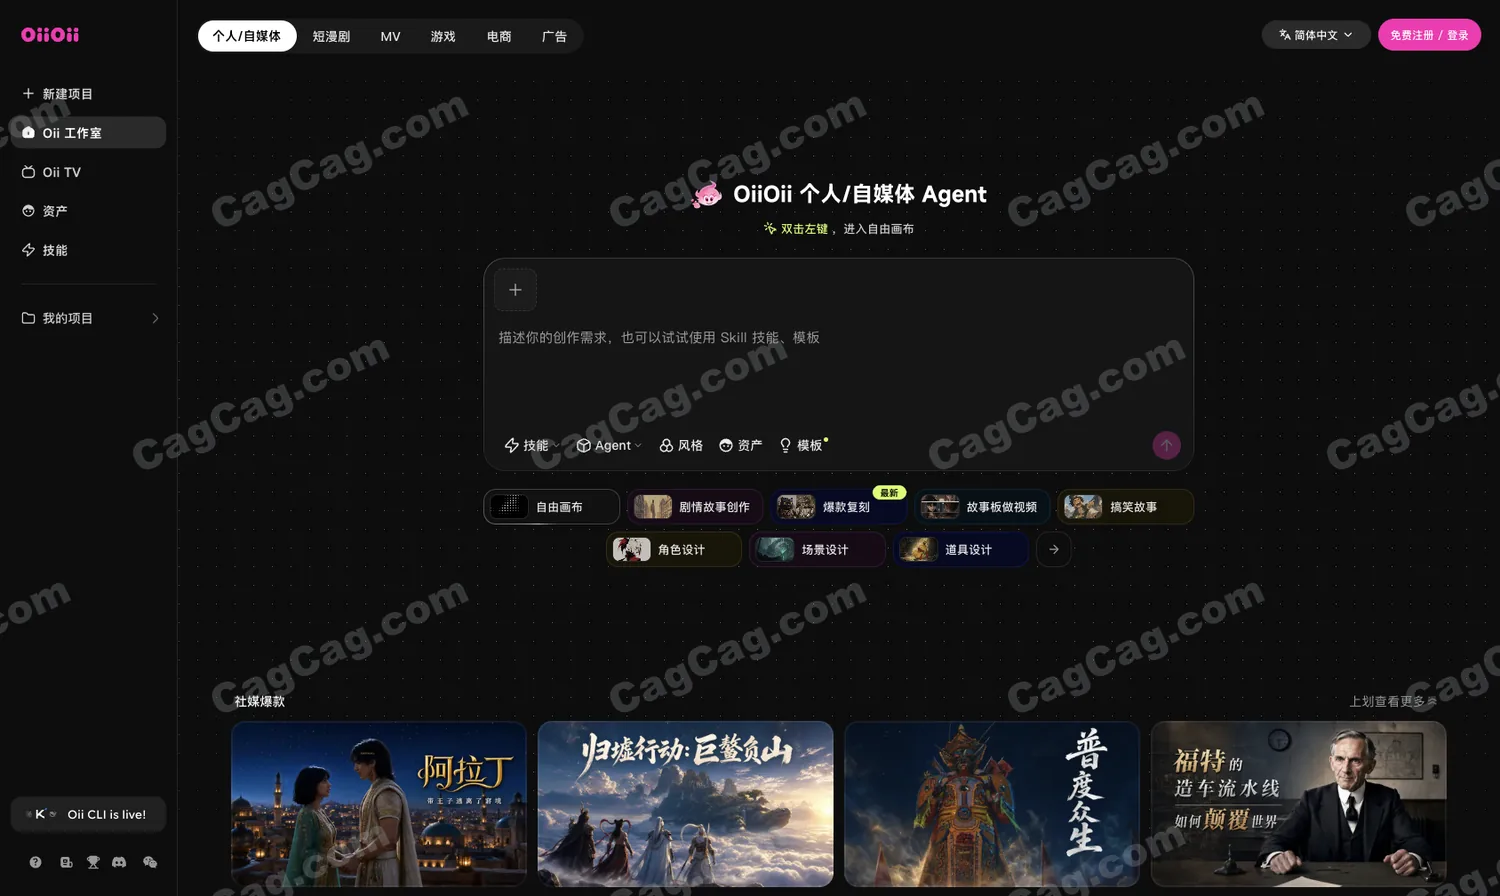1500x896 pixels.
Task: Open the 归墟行动:巨鳌负山 thumbnail
Action: (x=686, y=804)
